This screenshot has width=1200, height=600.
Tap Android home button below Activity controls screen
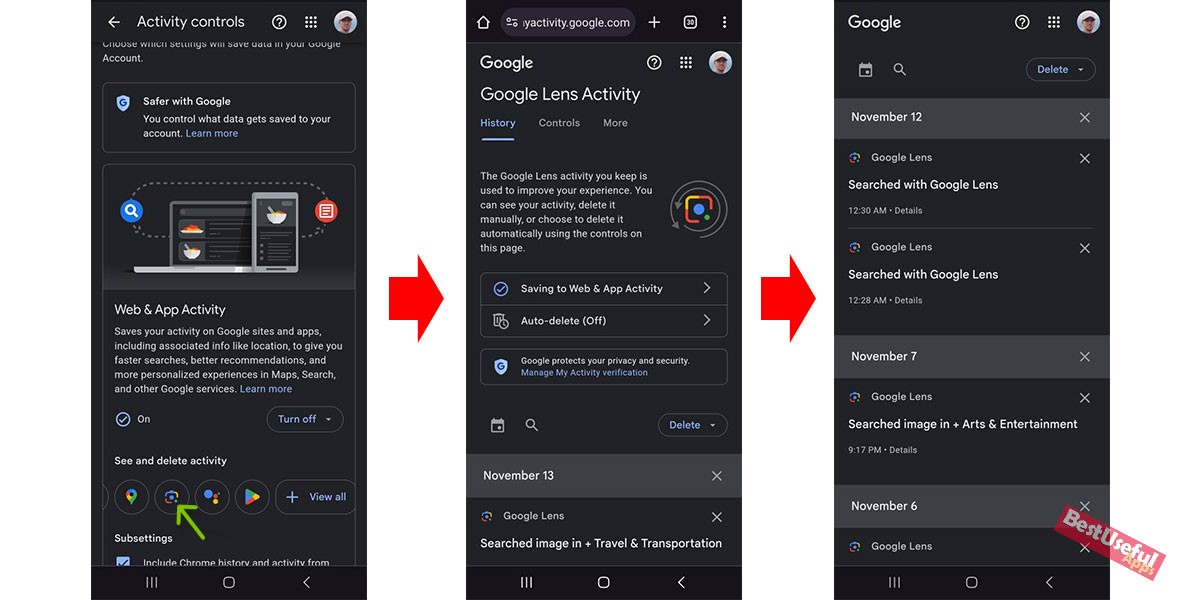[x=229, y=582]
